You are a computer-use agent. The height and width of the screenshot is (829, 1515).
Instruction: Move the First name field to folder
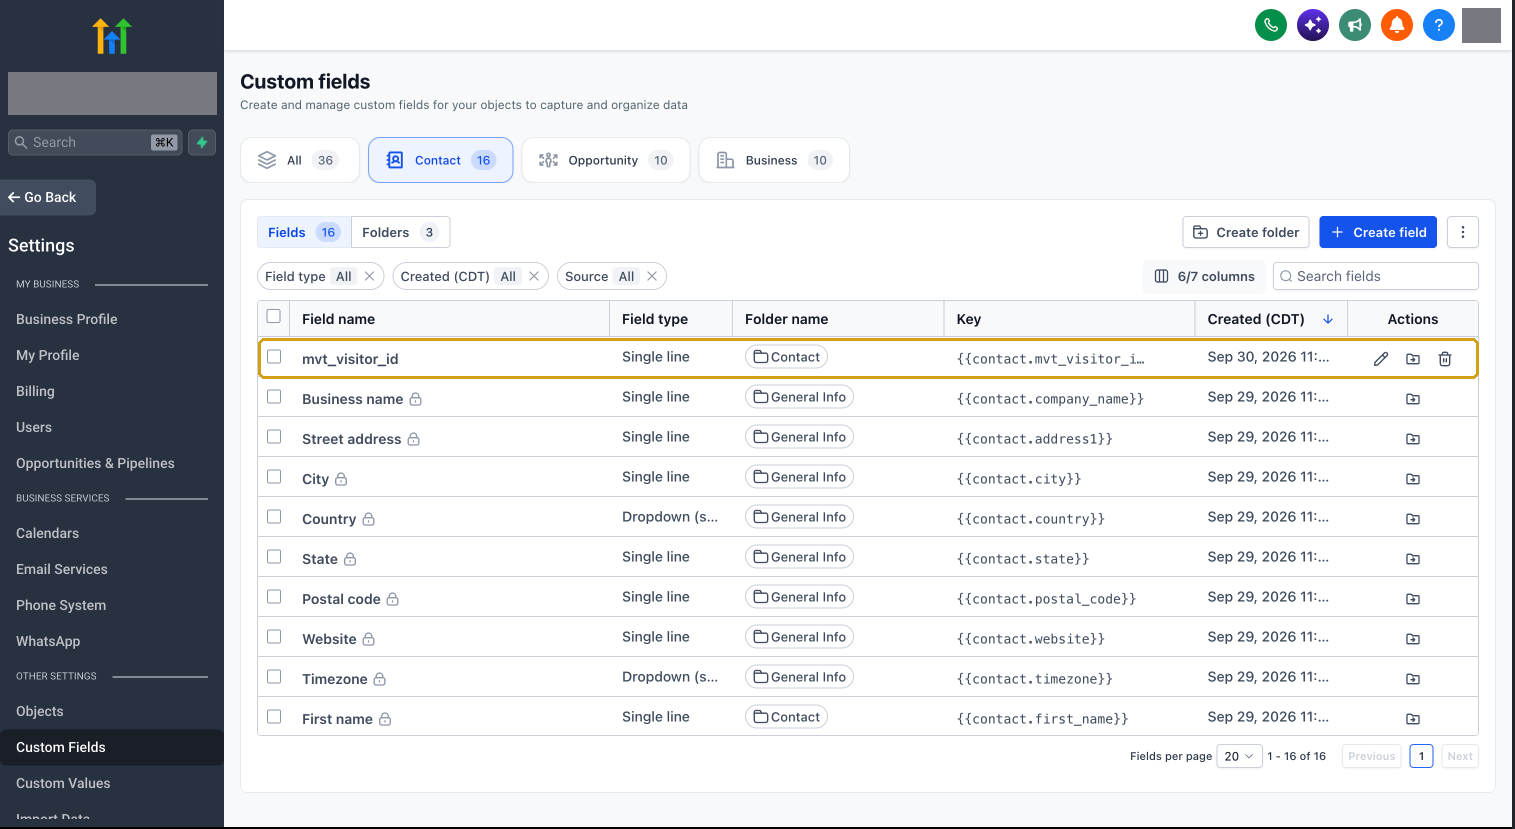point(1413,719)
